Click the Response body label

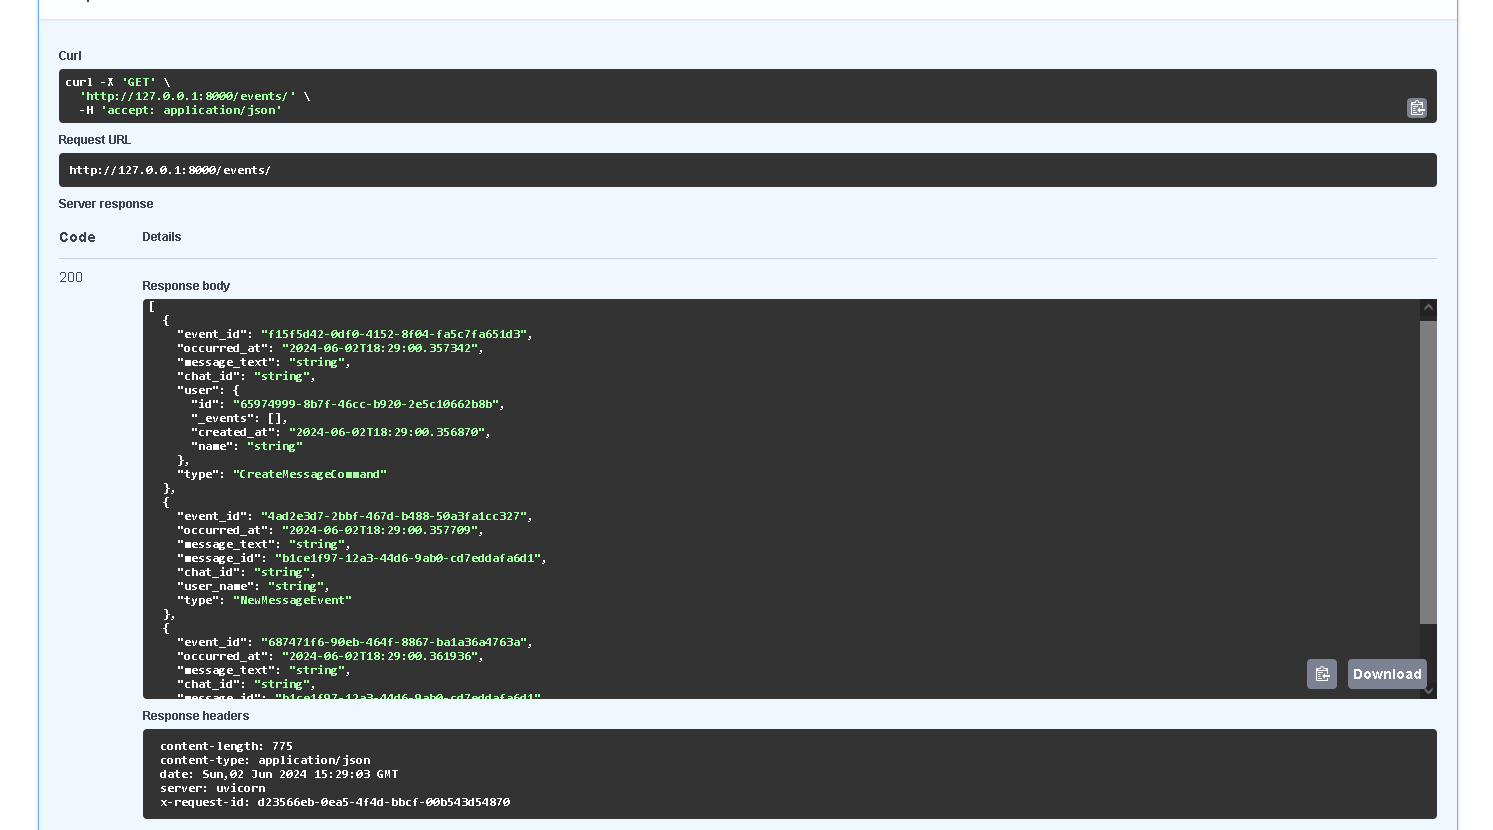pos(186,286)
